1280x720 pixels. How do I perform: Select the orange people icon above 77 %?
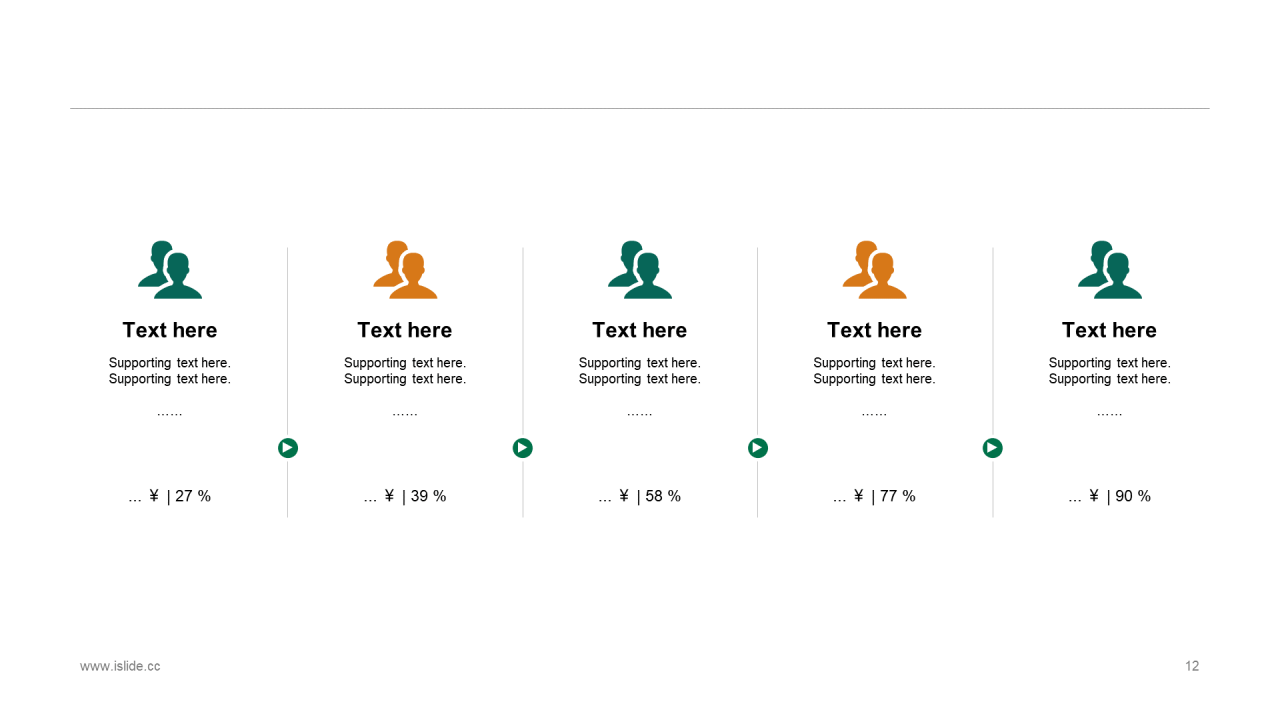click(875, 270)
